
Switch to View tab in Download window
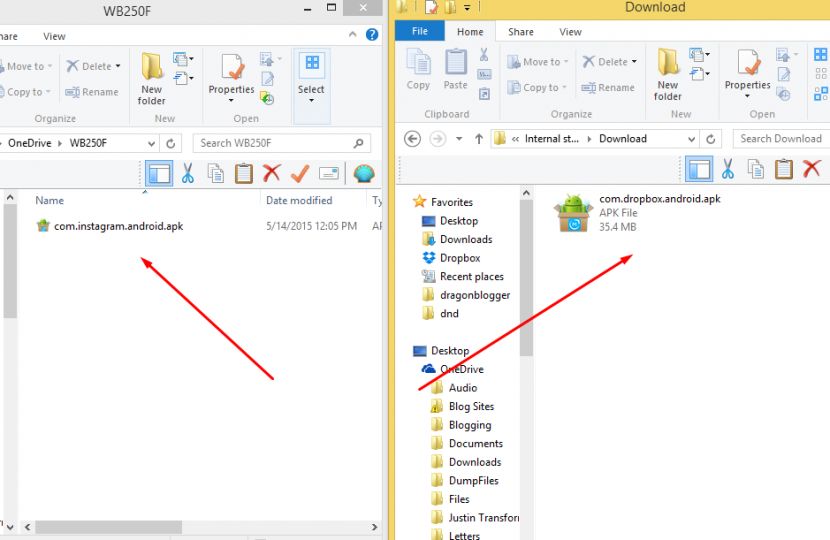(x=570, y=32)
